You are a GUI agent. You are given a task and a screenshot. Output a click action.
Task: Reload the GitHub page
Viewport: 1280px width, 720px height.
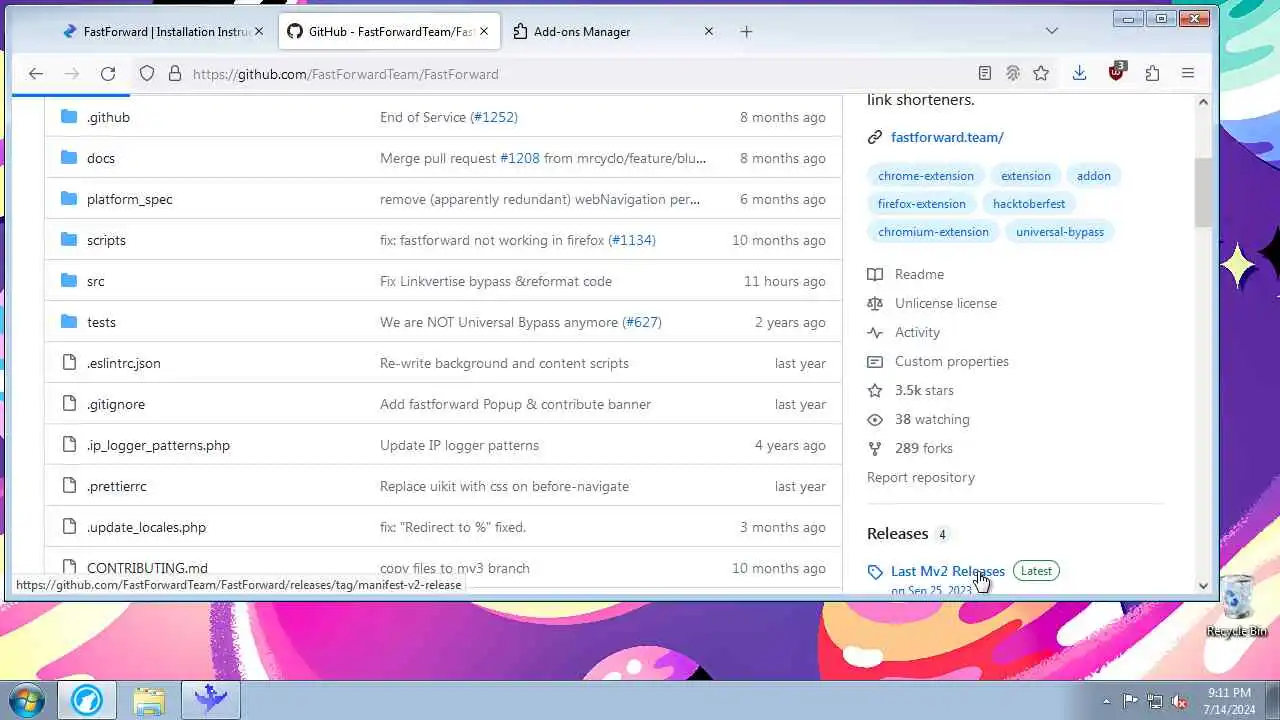[108, 74]
